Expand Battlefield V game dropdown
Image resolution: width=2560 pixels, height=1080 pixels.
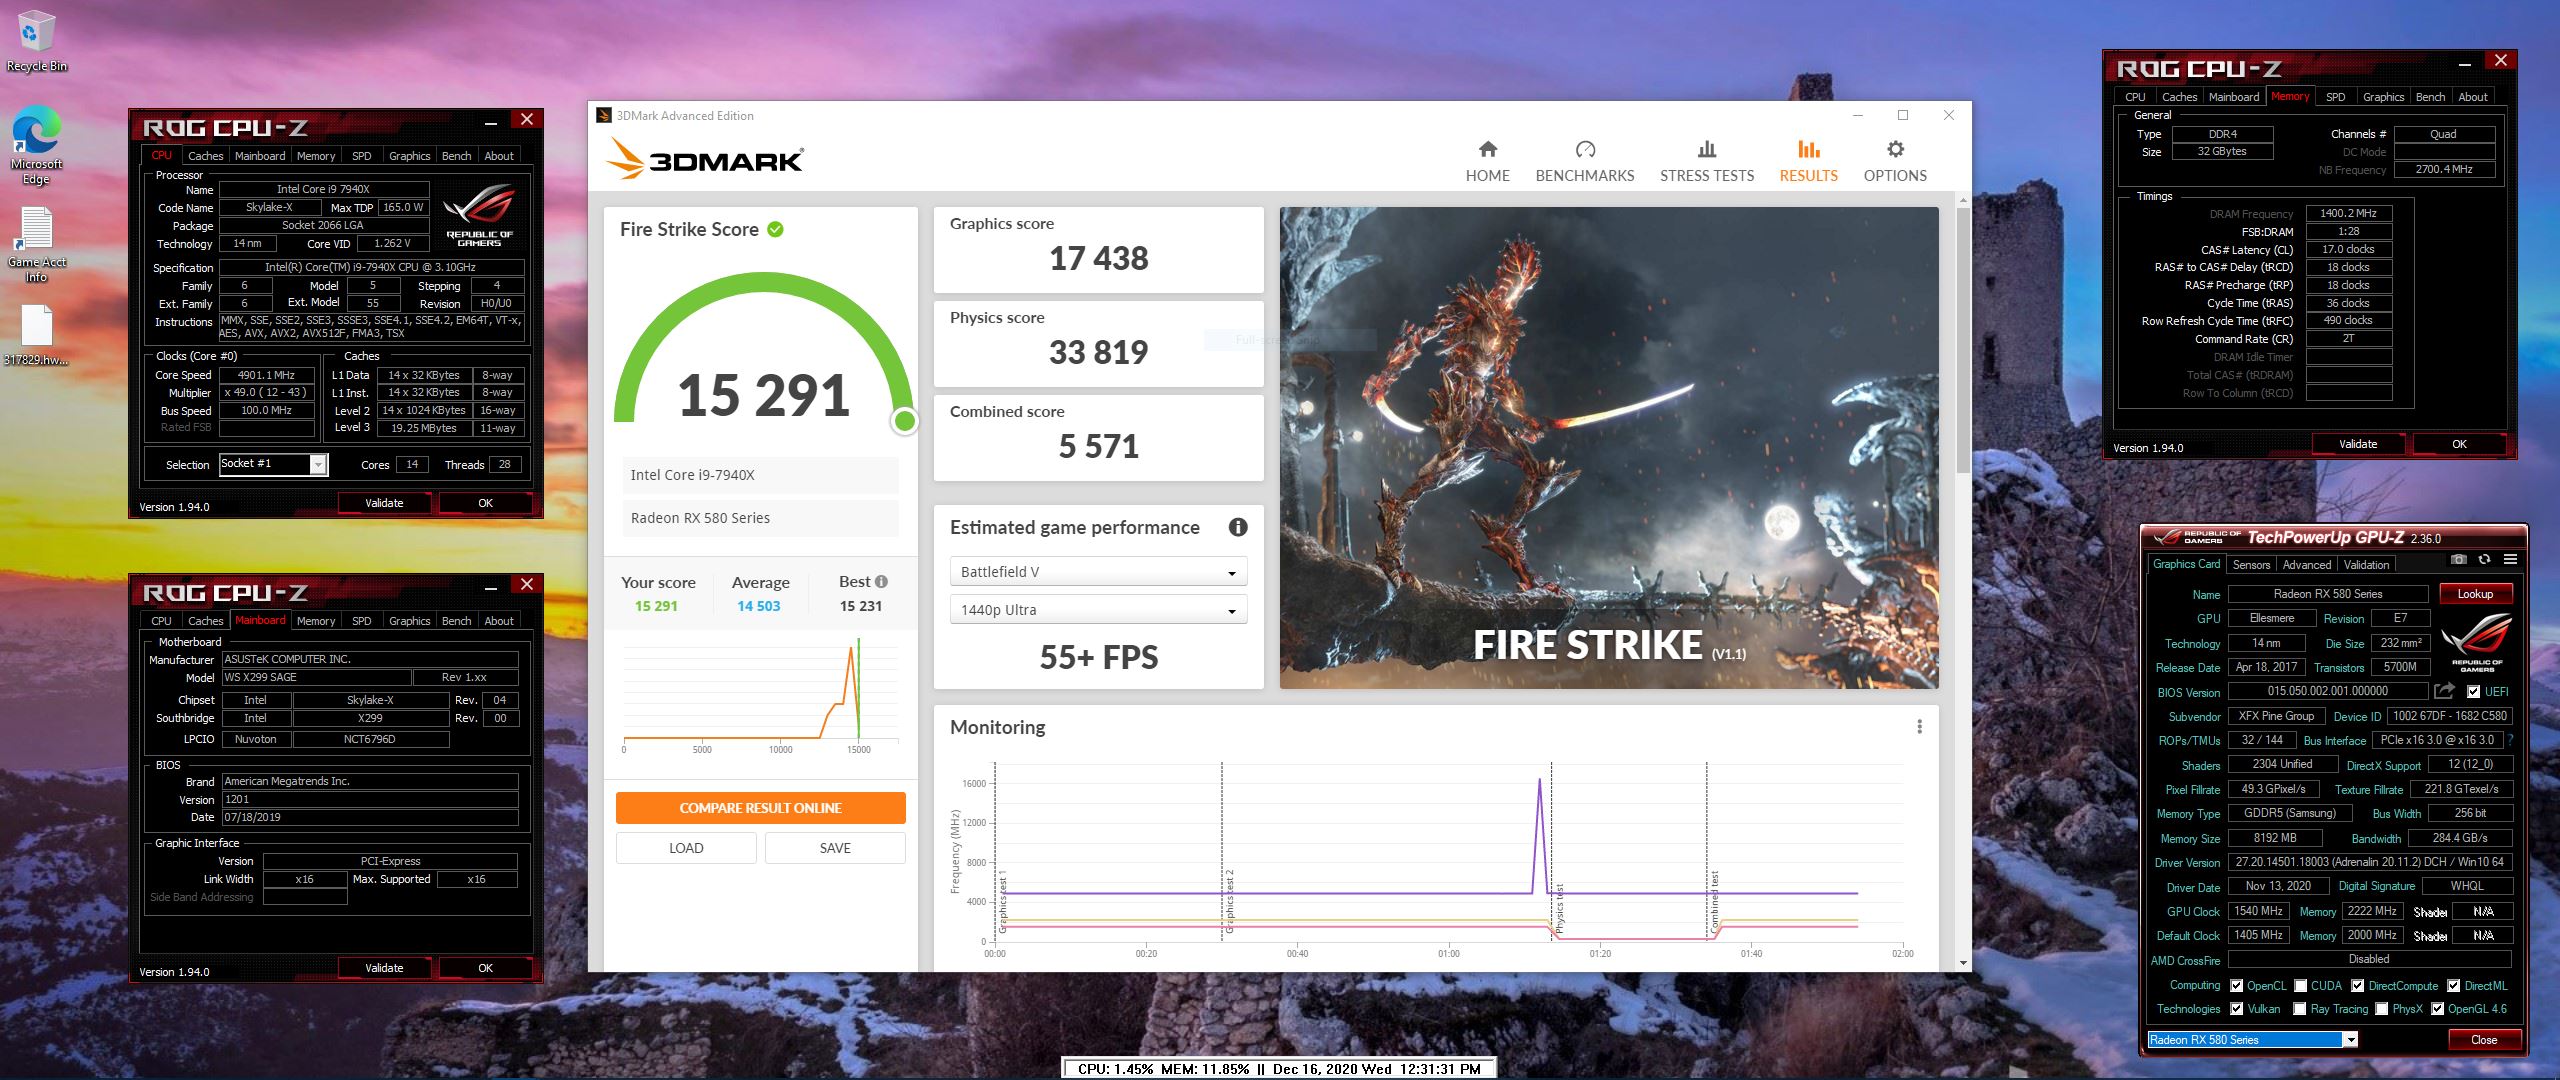pos(1098,572)
